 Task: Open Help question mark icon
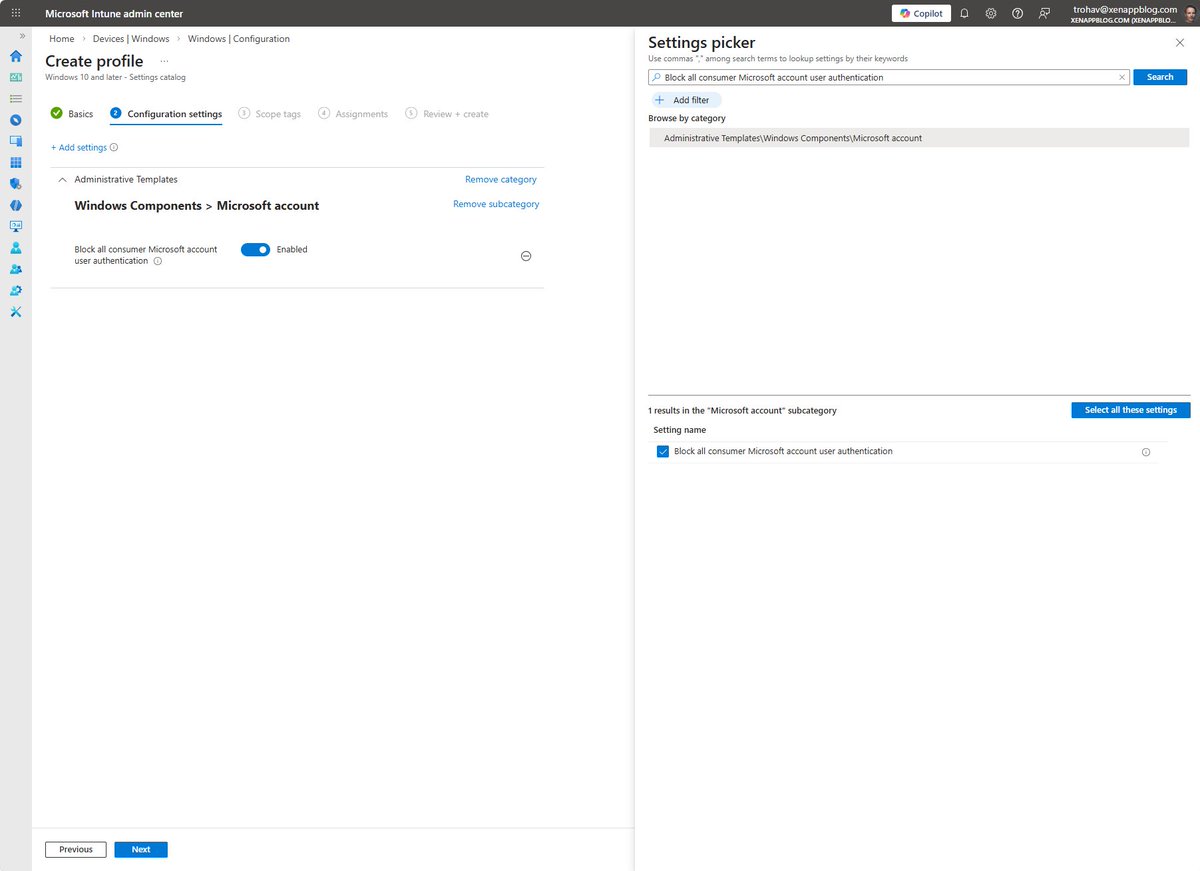(1017, 13)
